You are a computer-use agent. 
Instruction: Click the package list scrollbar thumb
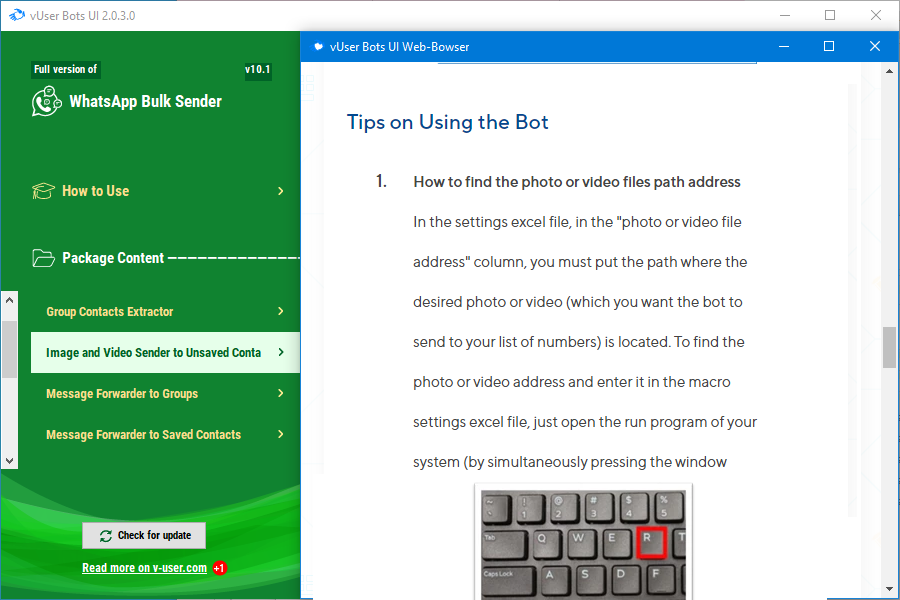point(9,349)
